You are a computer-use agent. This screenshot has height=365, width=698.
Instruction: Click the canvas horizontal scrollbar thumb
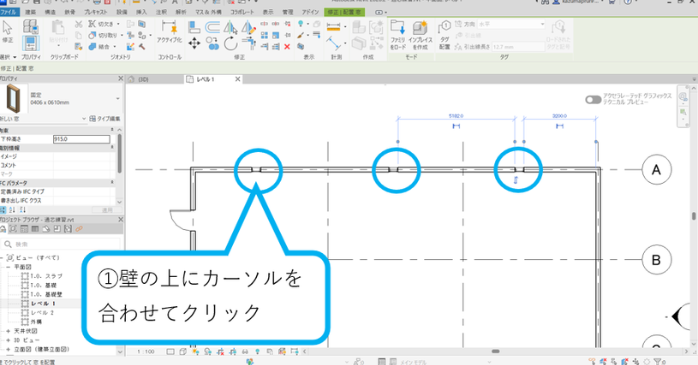[495, 352]
